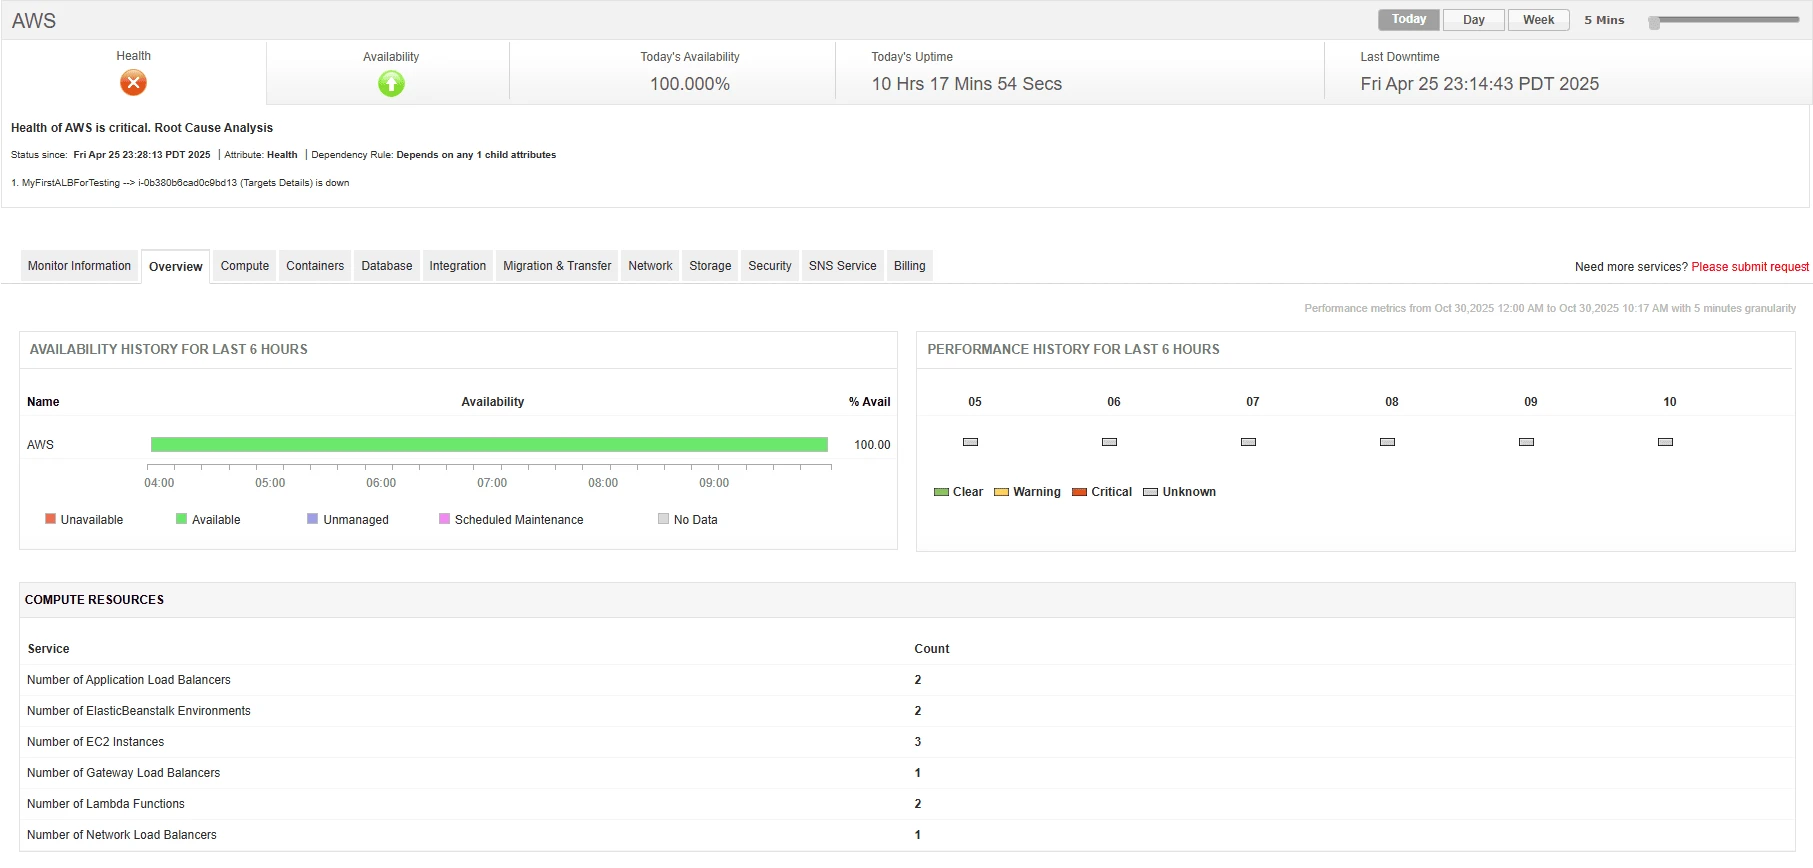Screen dimensions: 1813x868
Task: Click the 06 hour performance status marker
Action: [x=1109, y=442]
